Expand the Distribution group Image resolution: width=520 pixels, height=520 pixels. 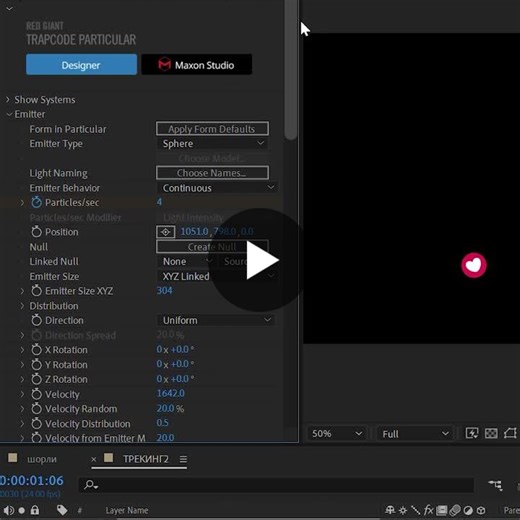pyautogui.click(x=22, y=306)
